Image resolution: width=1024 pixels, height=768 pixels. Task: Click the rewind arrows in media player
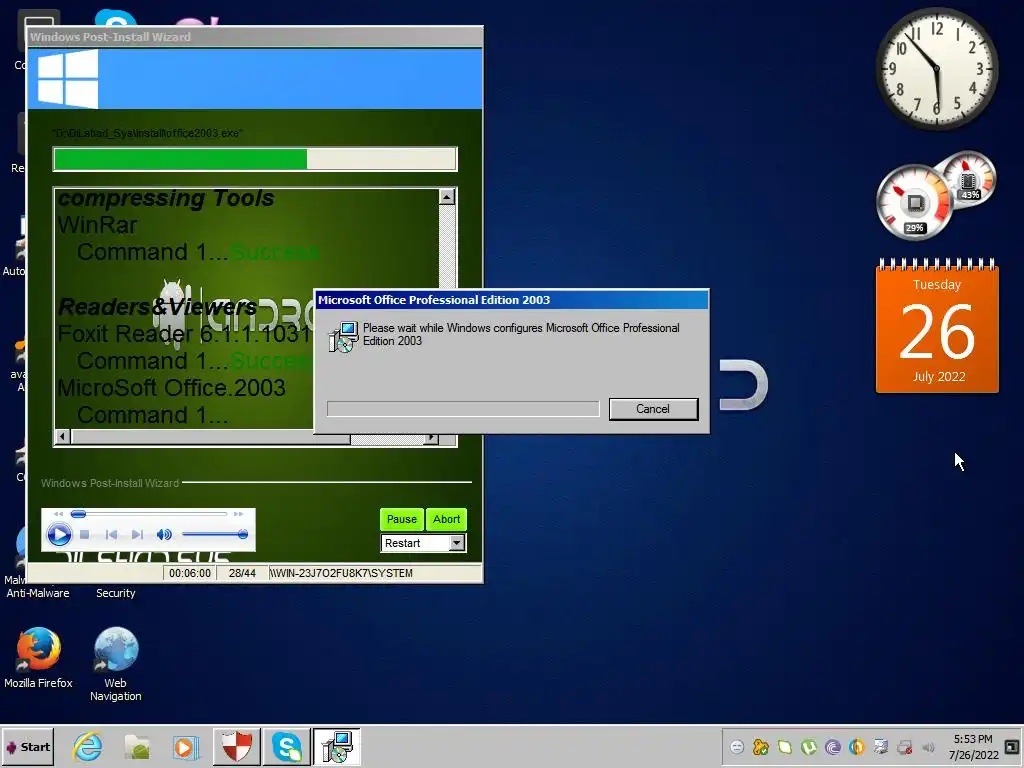(58, 514)
